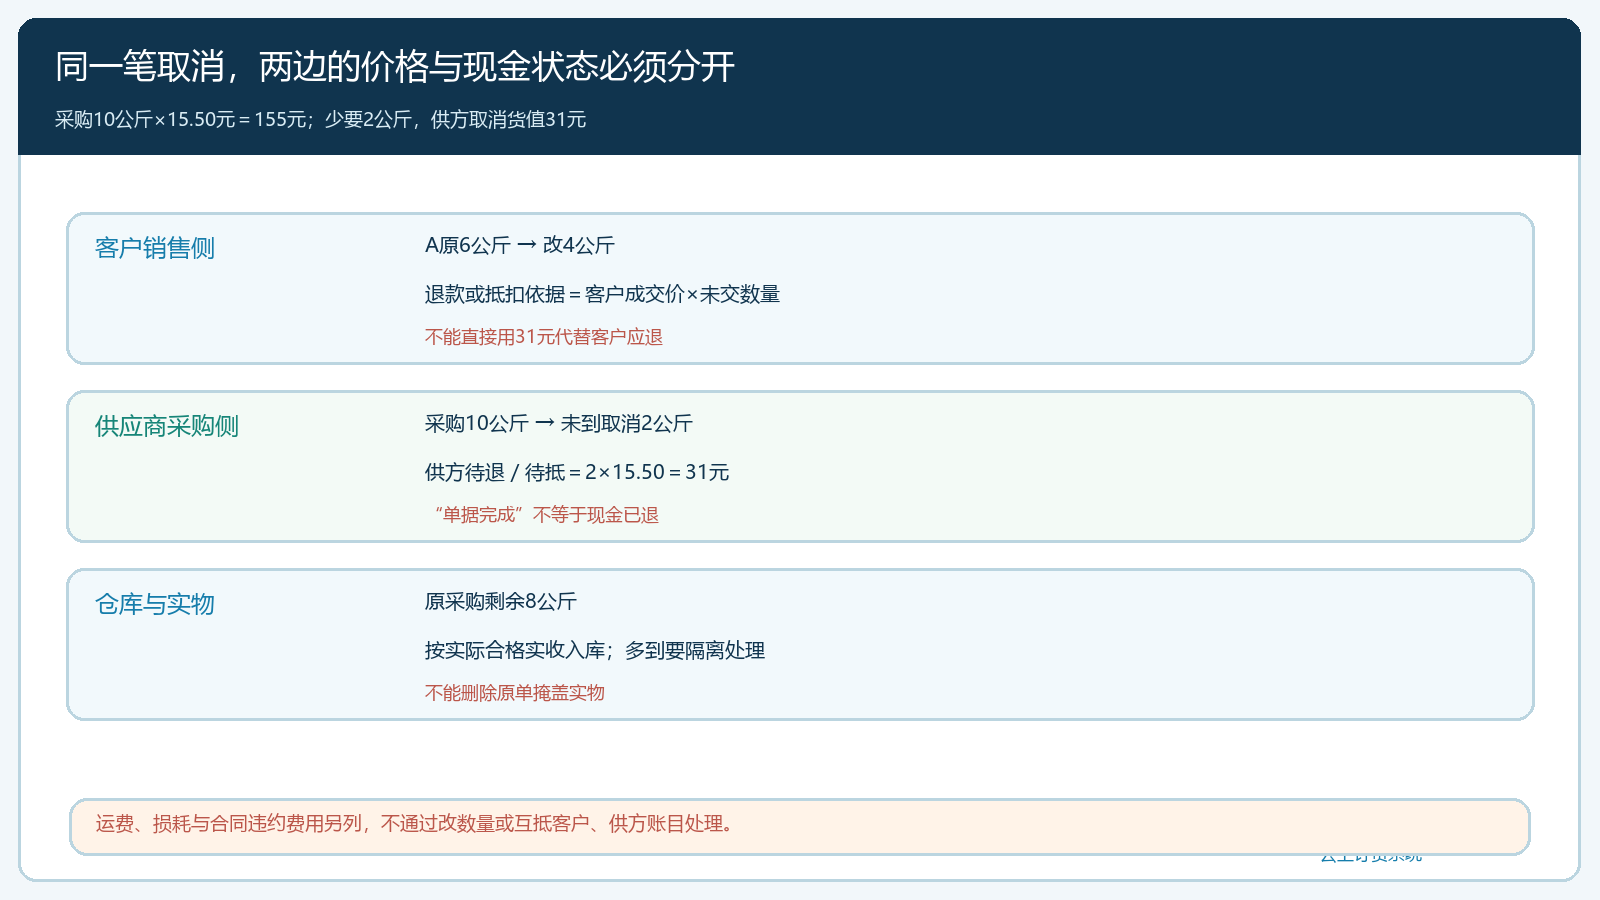This screenshot has width=1600, height=900.
Task: Click the "客户销售侧" card heading
Action: tap(155, 248)
